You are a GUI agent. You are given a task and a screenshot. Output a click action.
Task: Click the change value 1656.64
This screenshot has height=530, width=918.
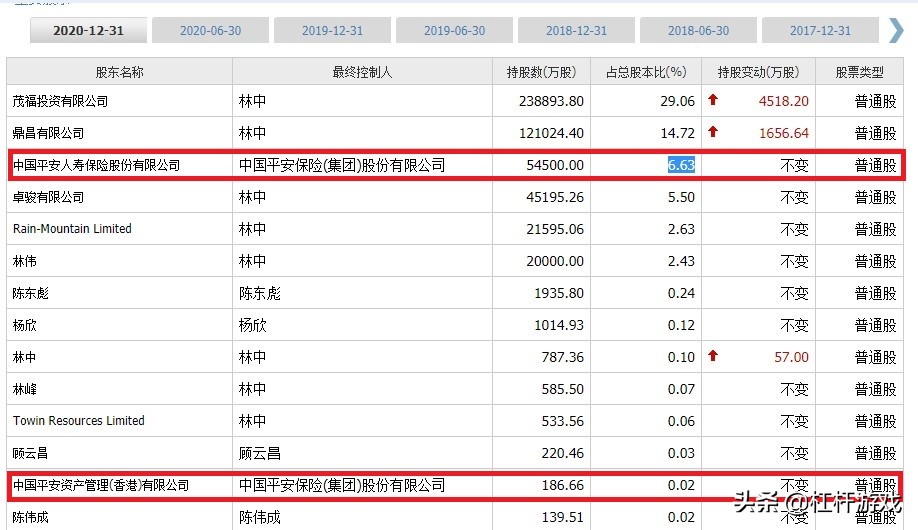click(x=783, y=133)
